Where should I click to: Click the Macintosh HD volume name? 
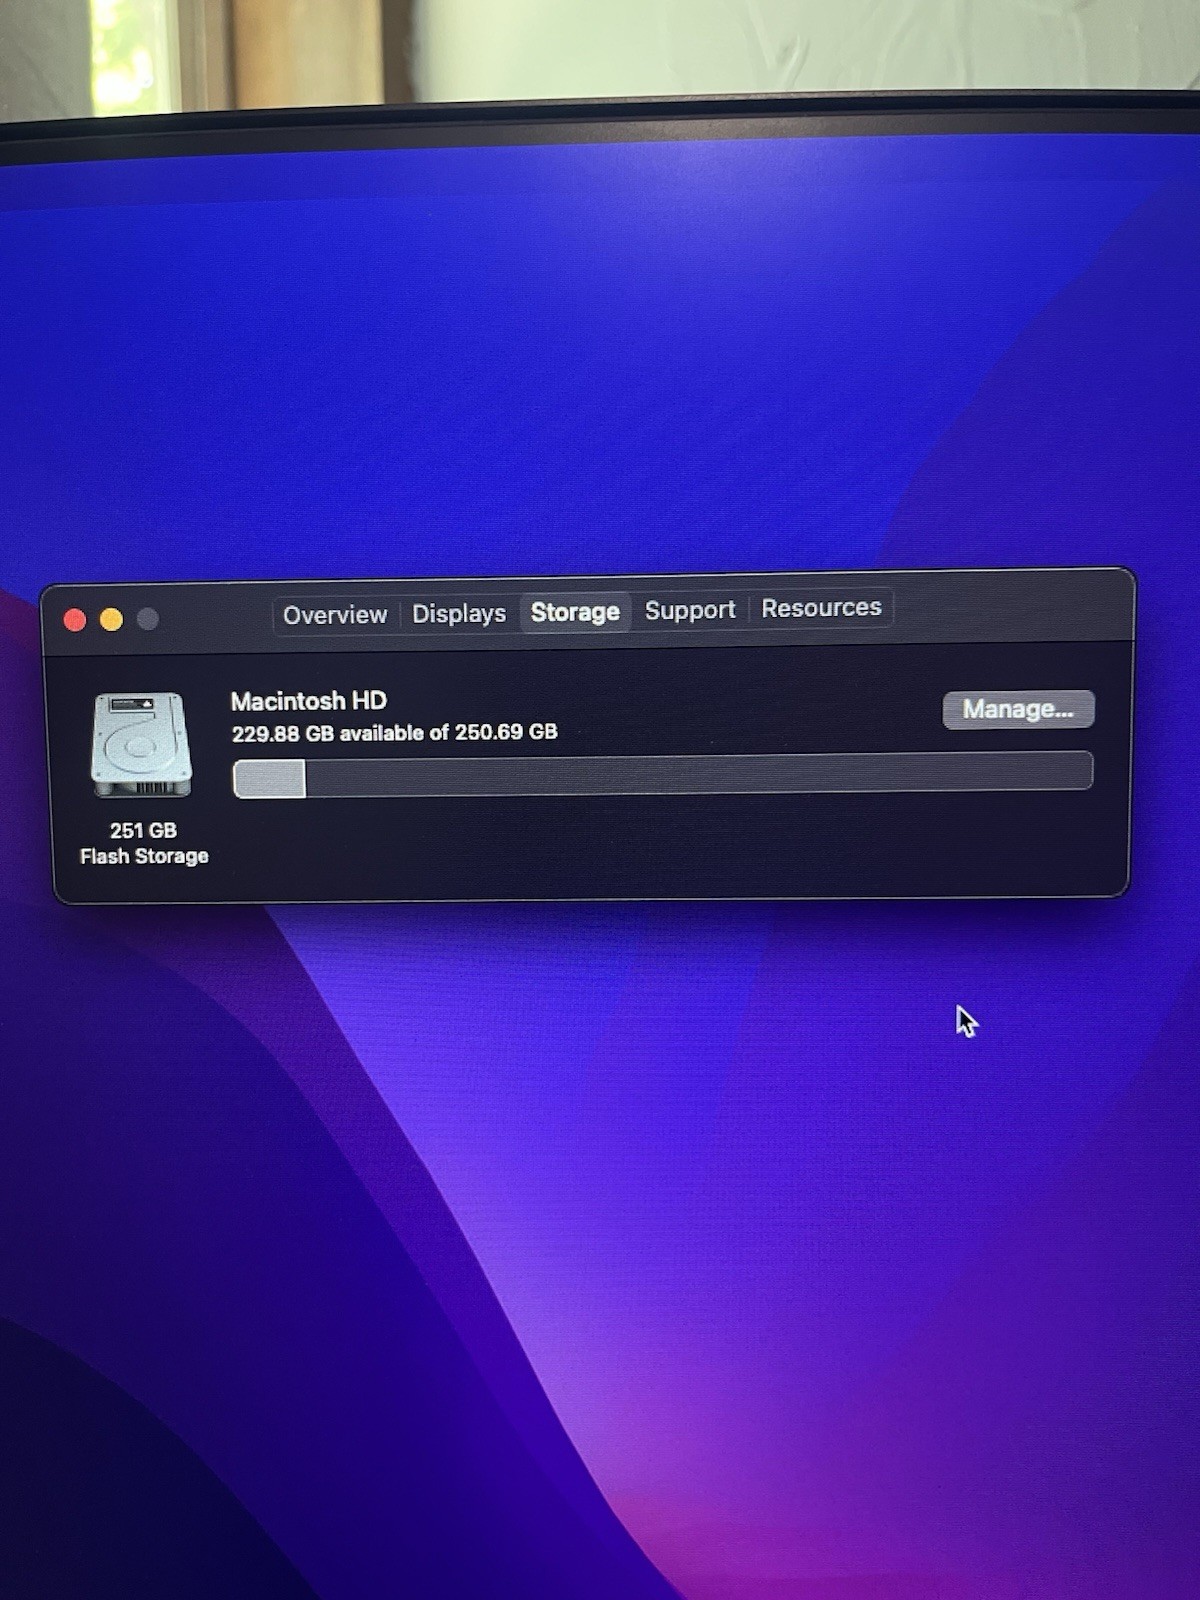pos(309,701)
